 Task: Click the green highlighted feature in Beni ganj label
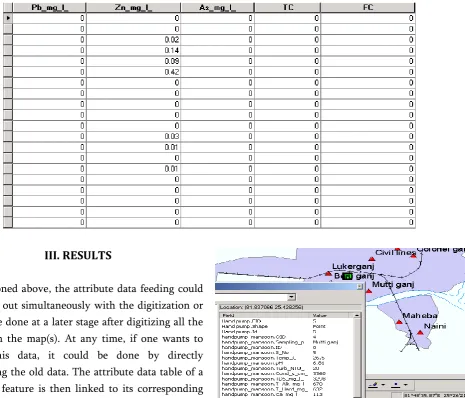(x=347, y=276)
